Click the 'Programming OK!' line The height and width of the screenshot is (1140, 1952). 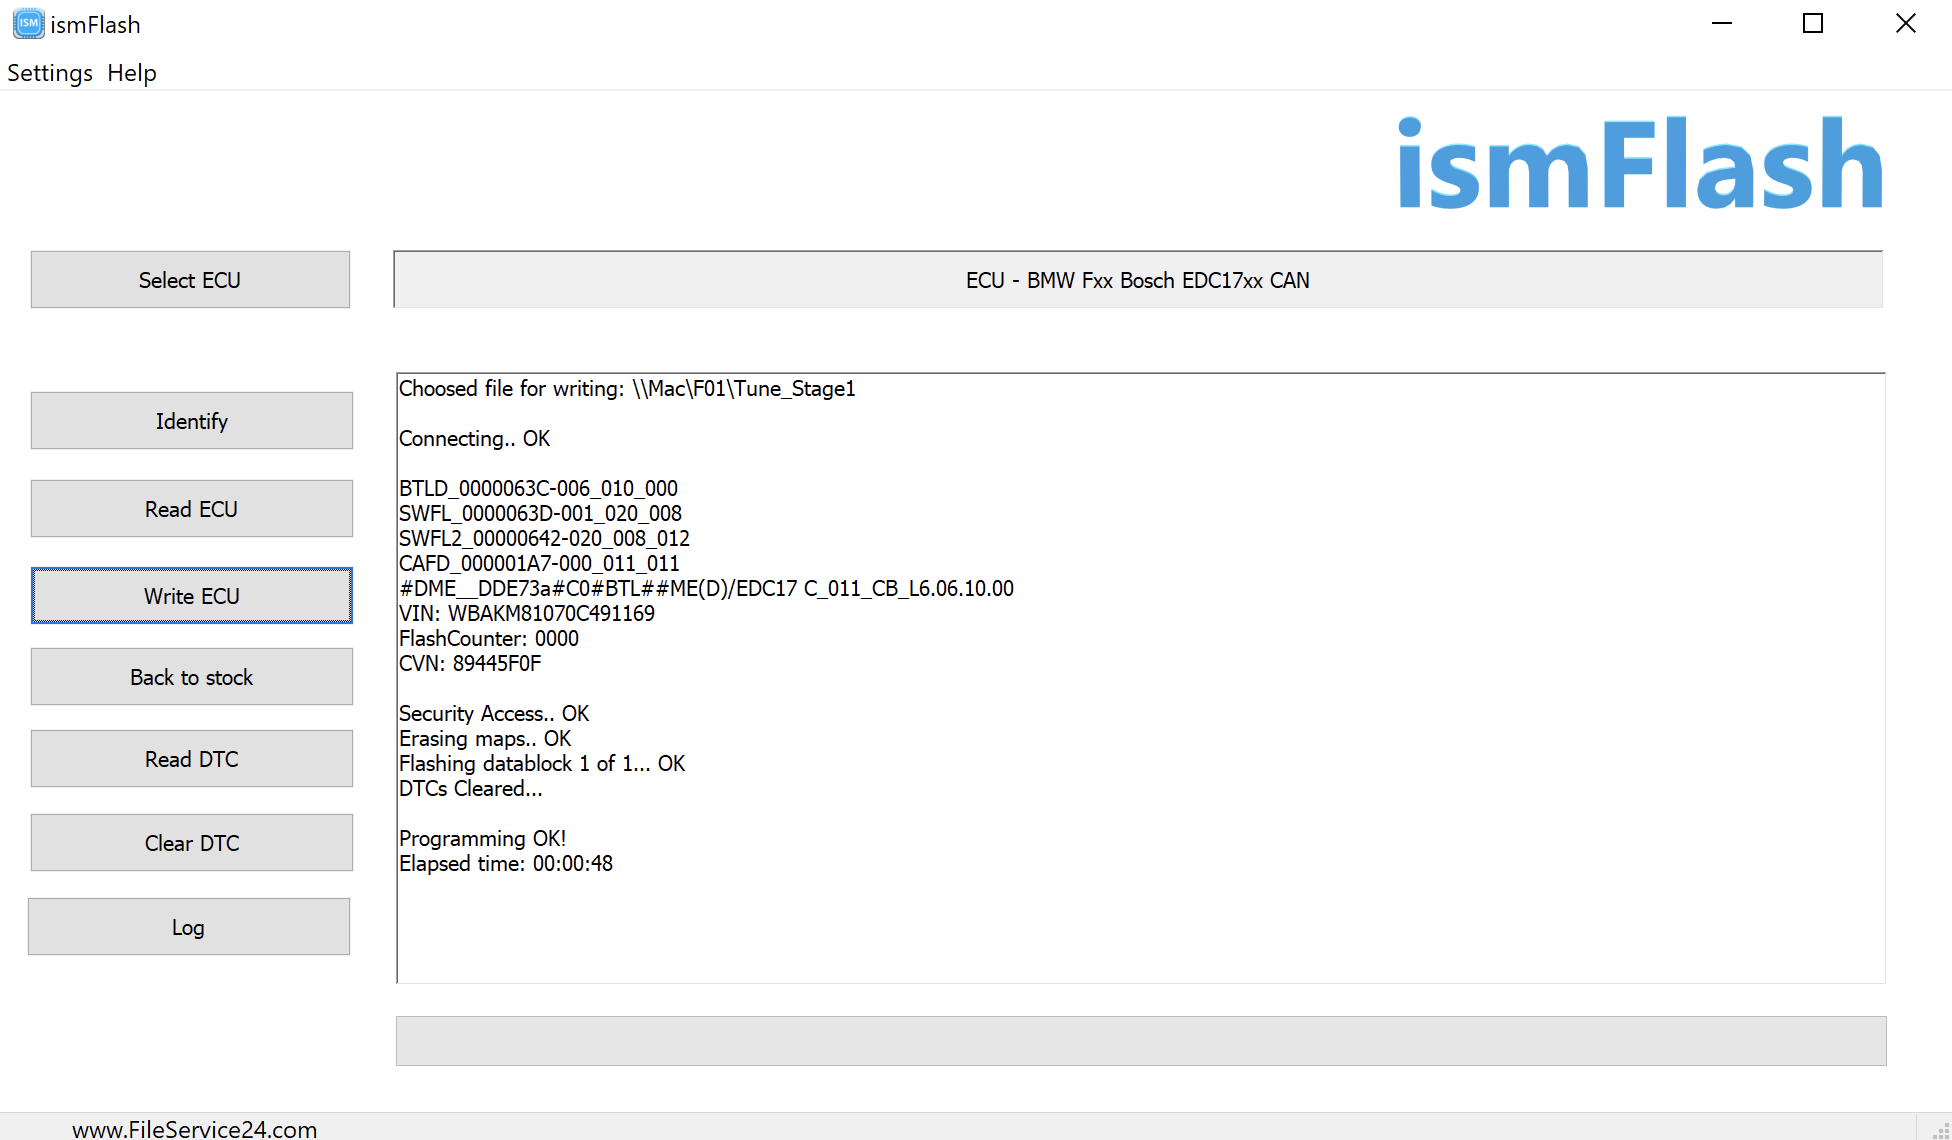pos(482,839)
